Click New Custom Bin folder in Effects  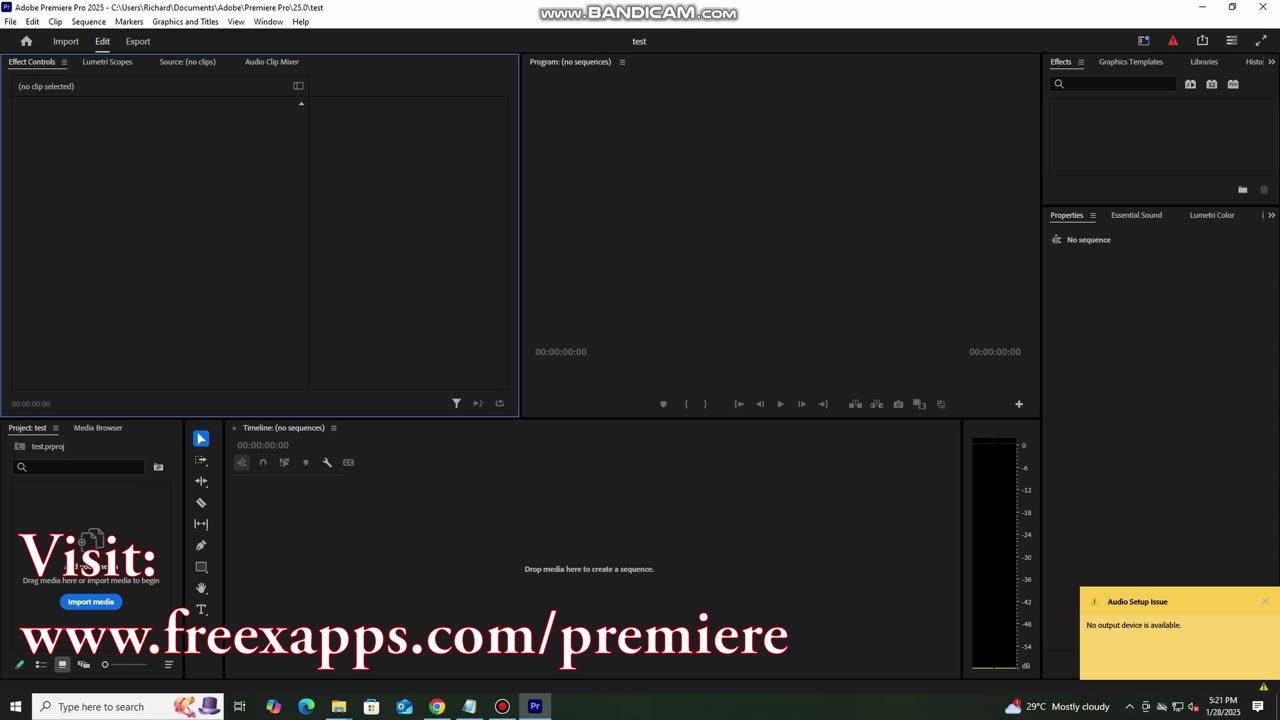1243,190
